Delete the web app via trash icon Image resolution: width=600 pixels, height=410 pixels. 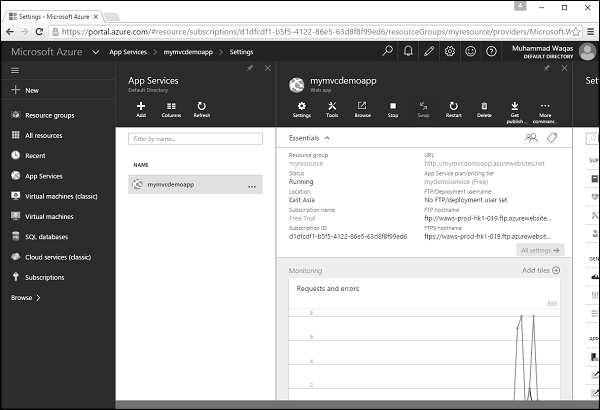[484, 105]
